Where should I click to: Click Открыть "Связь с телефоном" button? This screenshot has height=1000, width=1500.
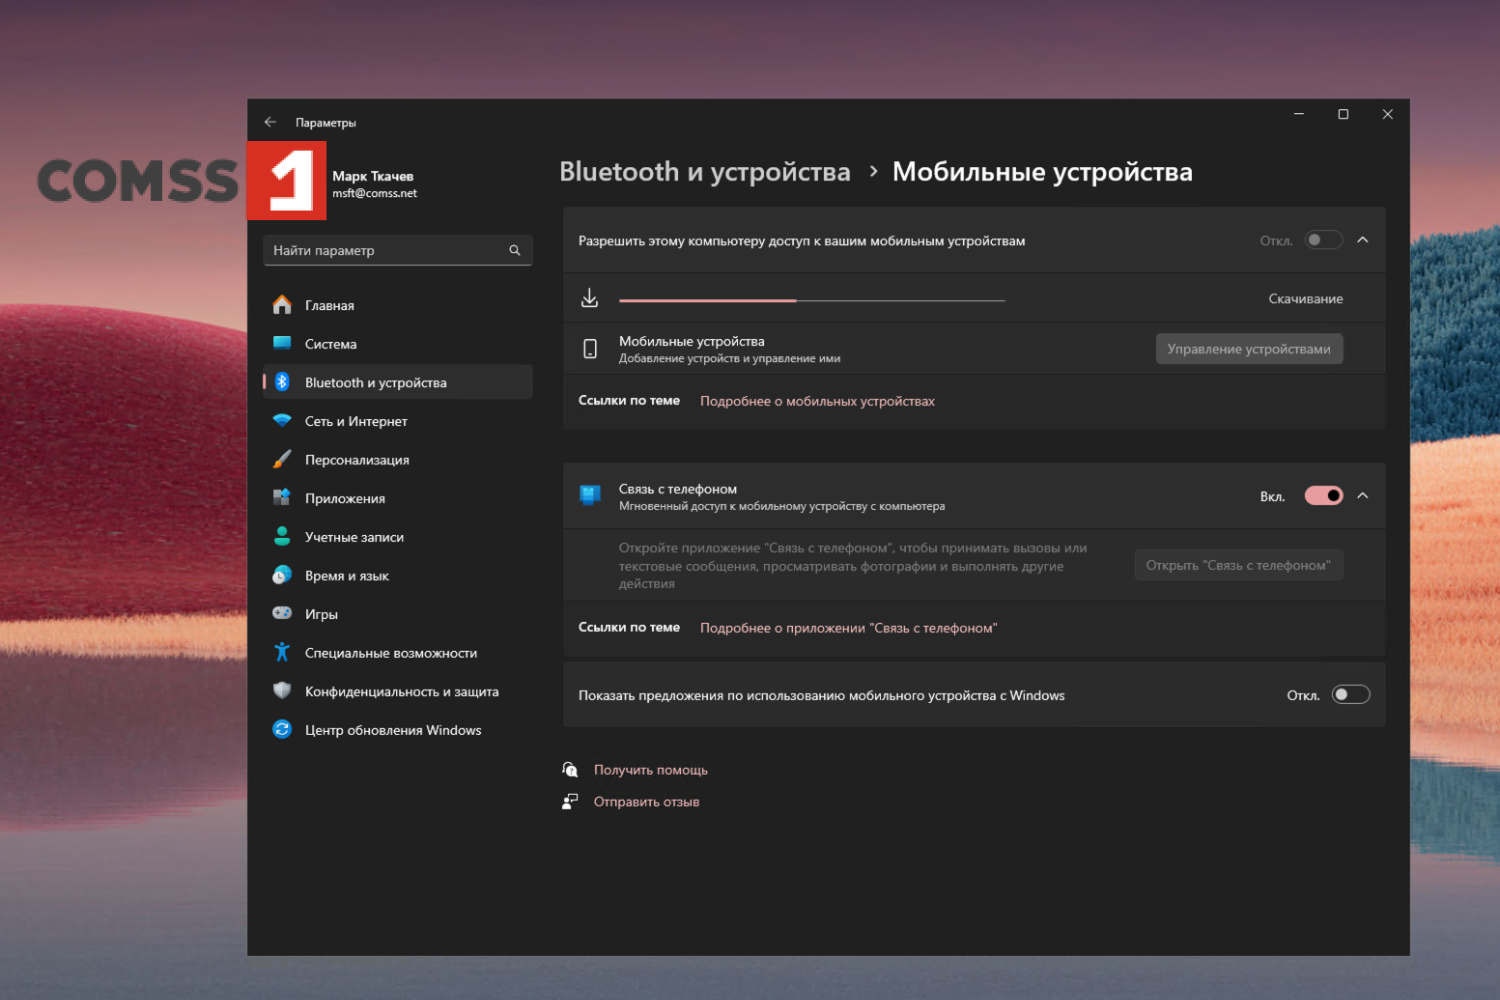(1238, 565)
